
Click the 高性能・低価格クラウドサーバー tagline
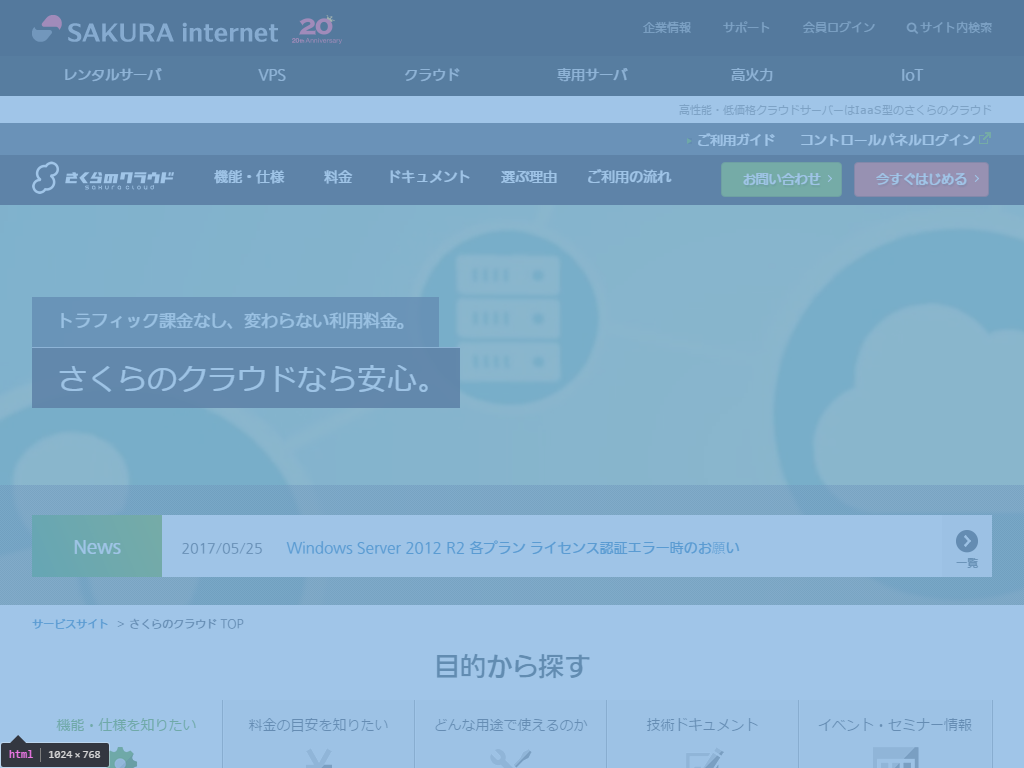[x=835, y=110]
